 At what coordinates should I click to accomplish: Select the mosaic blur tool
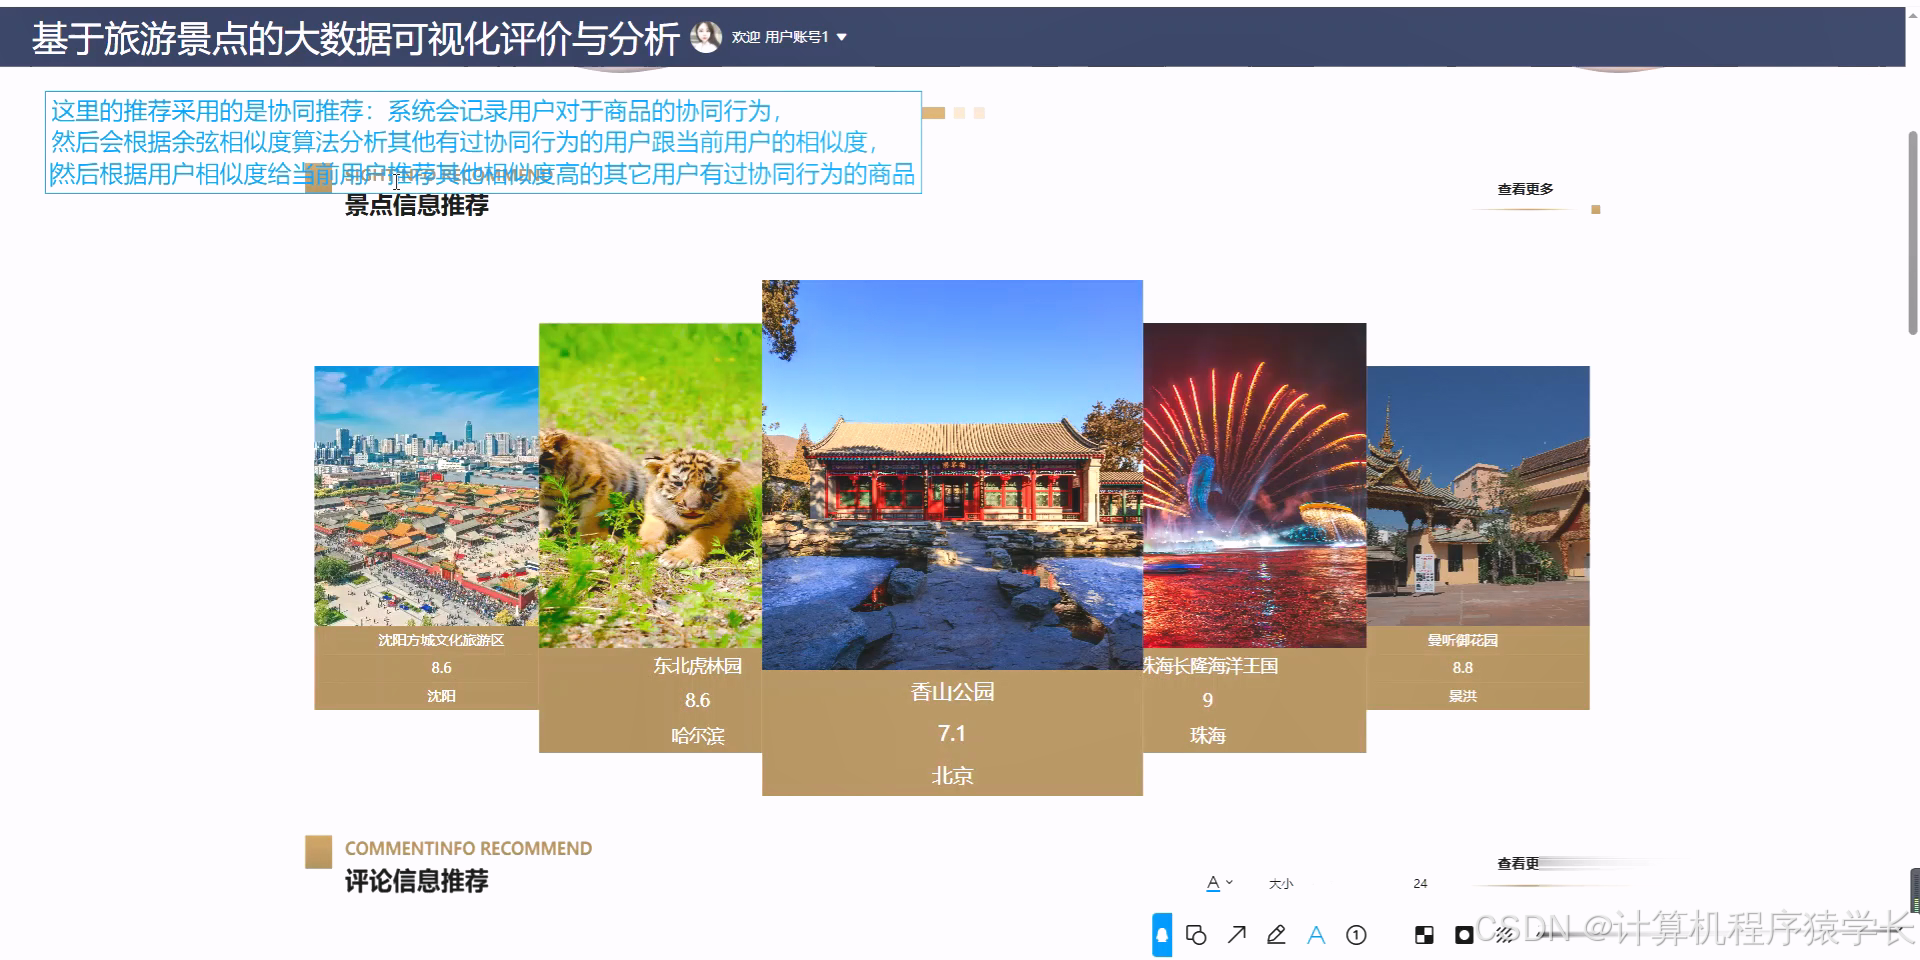coord(1503,935)
